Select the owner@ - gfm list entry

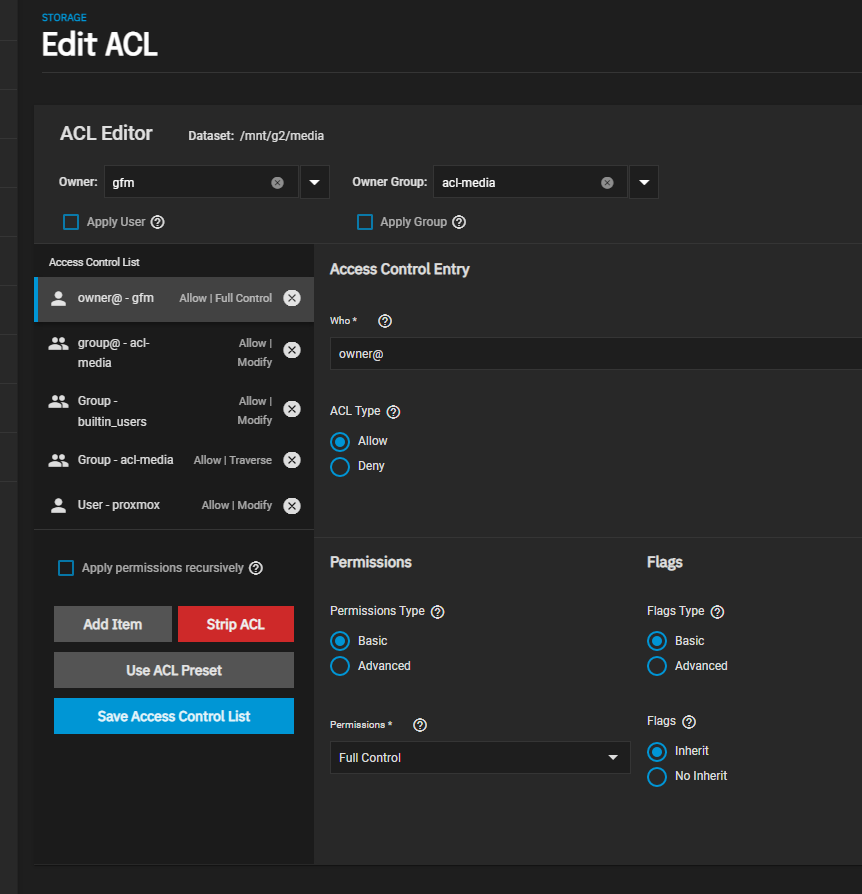point(174,299)
